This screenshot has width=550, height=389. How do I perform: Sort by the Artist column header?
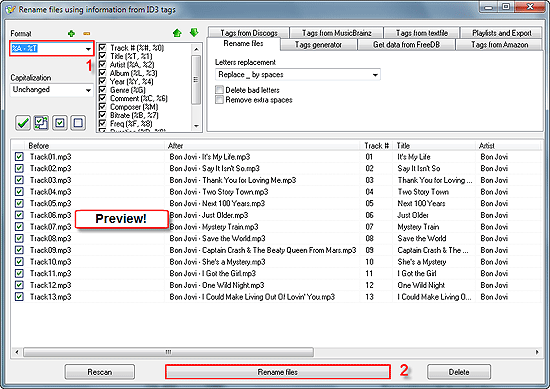click(x=508, y=146)
